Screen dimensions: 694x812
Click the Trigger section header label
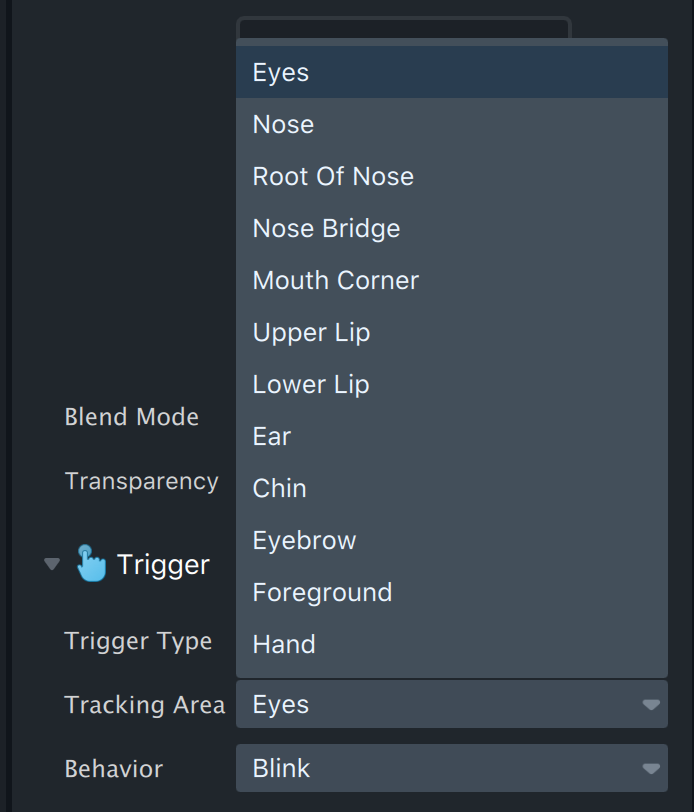click(x=163, y=564)
